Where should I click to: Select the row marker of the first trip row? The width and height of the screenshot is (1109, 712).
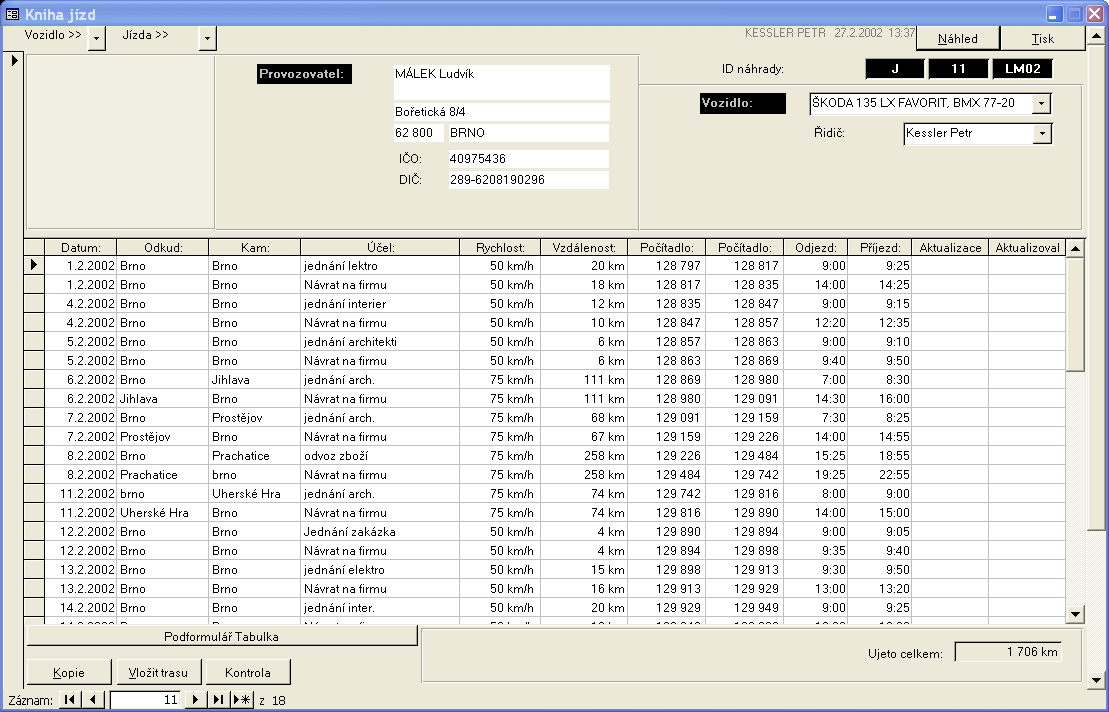click(x=34, y=265)
